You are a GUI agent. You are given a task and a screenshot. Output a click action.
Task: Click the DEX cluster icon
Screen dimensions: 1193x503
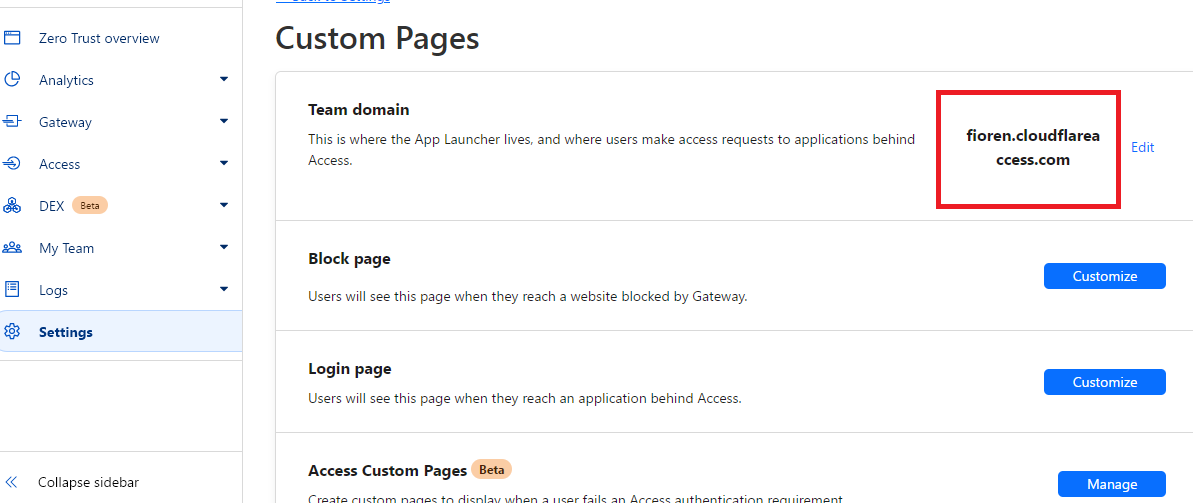pyautogui.click(x=12, y=205)
